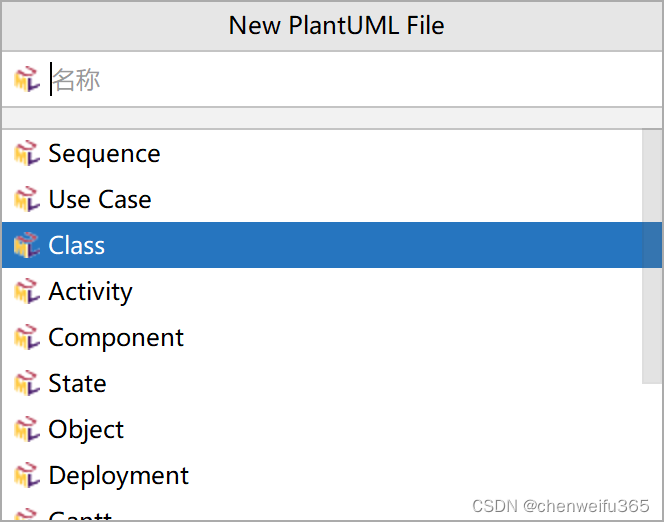Click the PlantUML icon beside Use Case
This screenshot has height=522, width=664.
[x=27, y=199]
